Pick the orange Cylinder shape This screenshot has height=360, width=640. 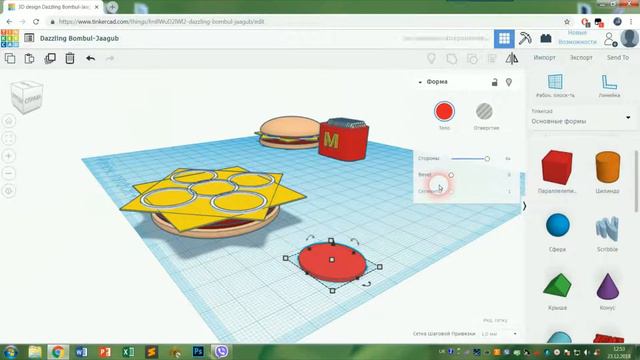point(608,167)
